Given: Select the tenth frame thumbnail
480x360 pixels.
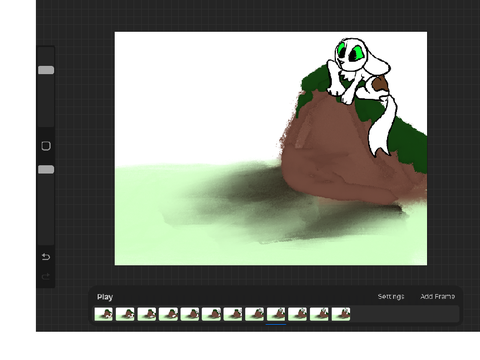Looking at the screenshot, I should tap(297, 314).
